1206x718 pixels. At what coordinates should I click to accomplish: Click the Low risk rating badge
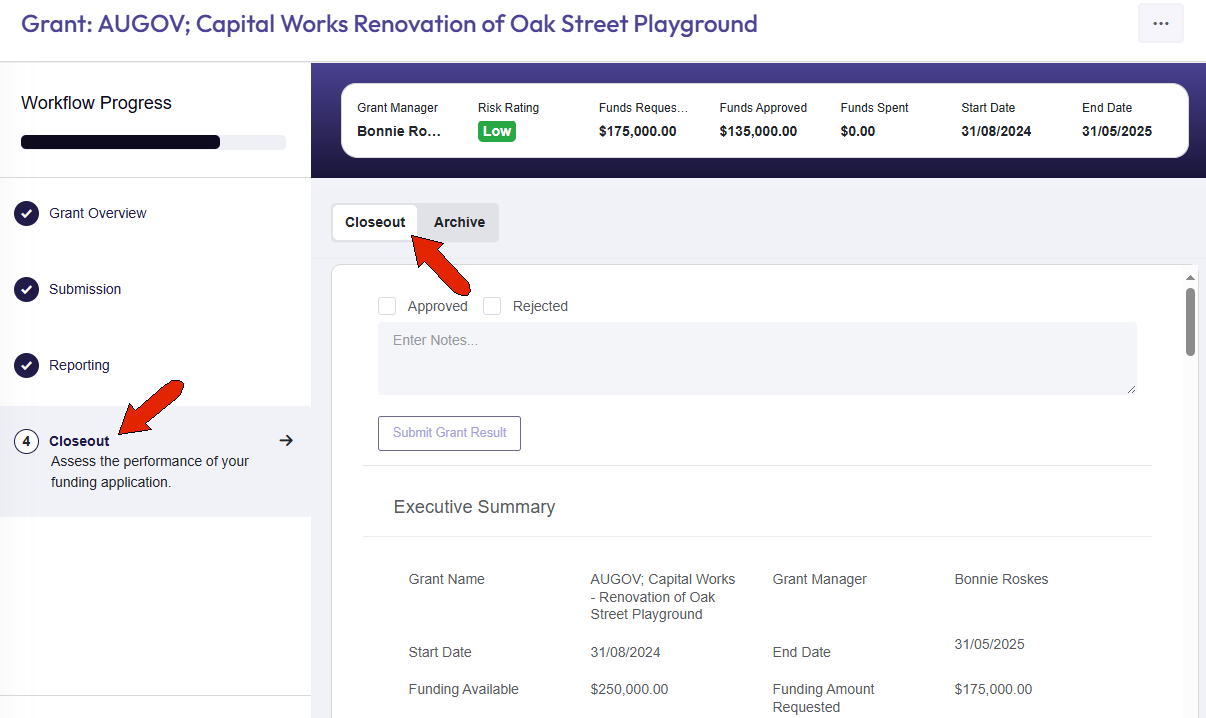[x=497, y=131]
